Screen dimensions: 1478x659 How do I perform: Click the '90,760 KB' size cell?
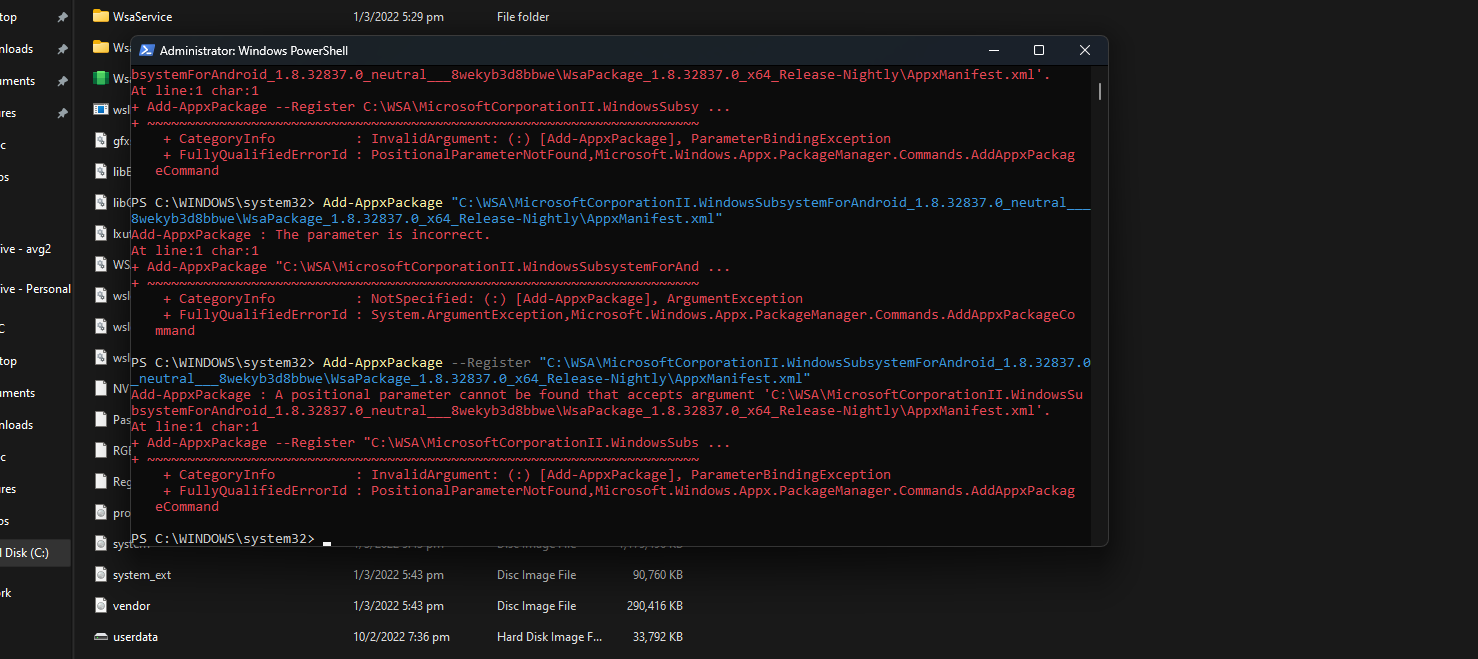[x=658, y=575]
